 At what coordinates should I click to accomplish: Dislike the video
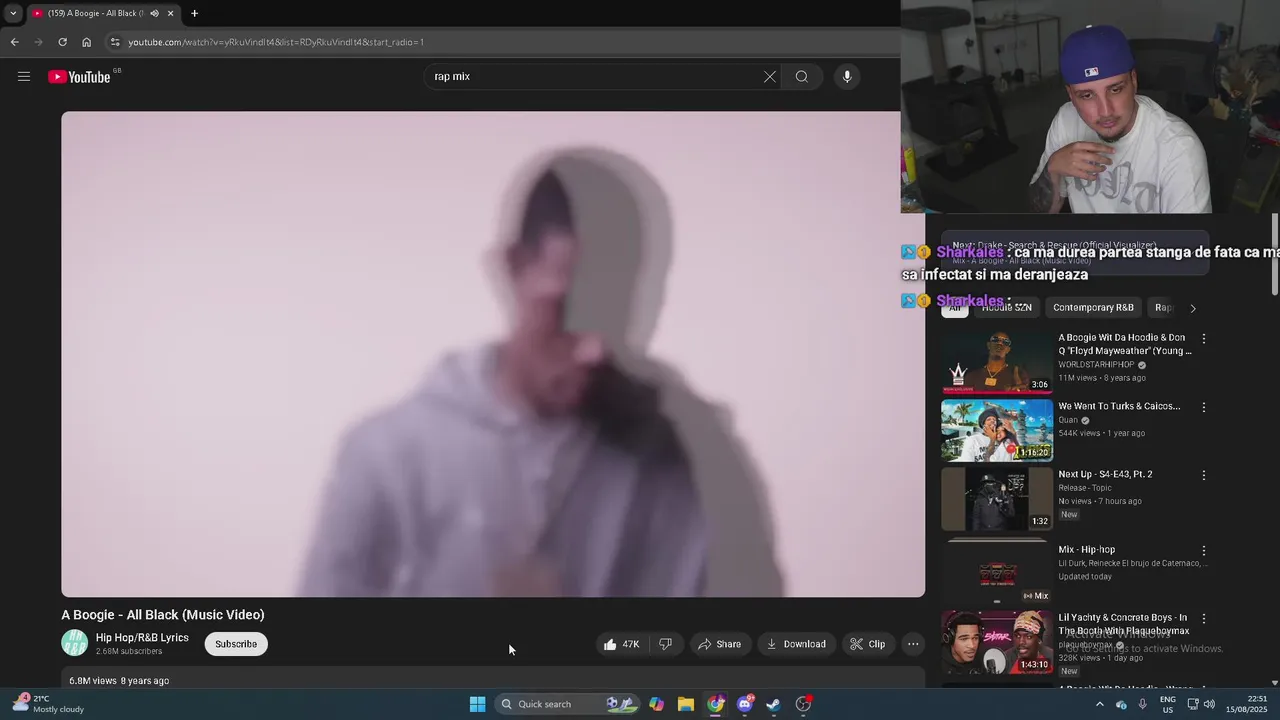[665, 644]
